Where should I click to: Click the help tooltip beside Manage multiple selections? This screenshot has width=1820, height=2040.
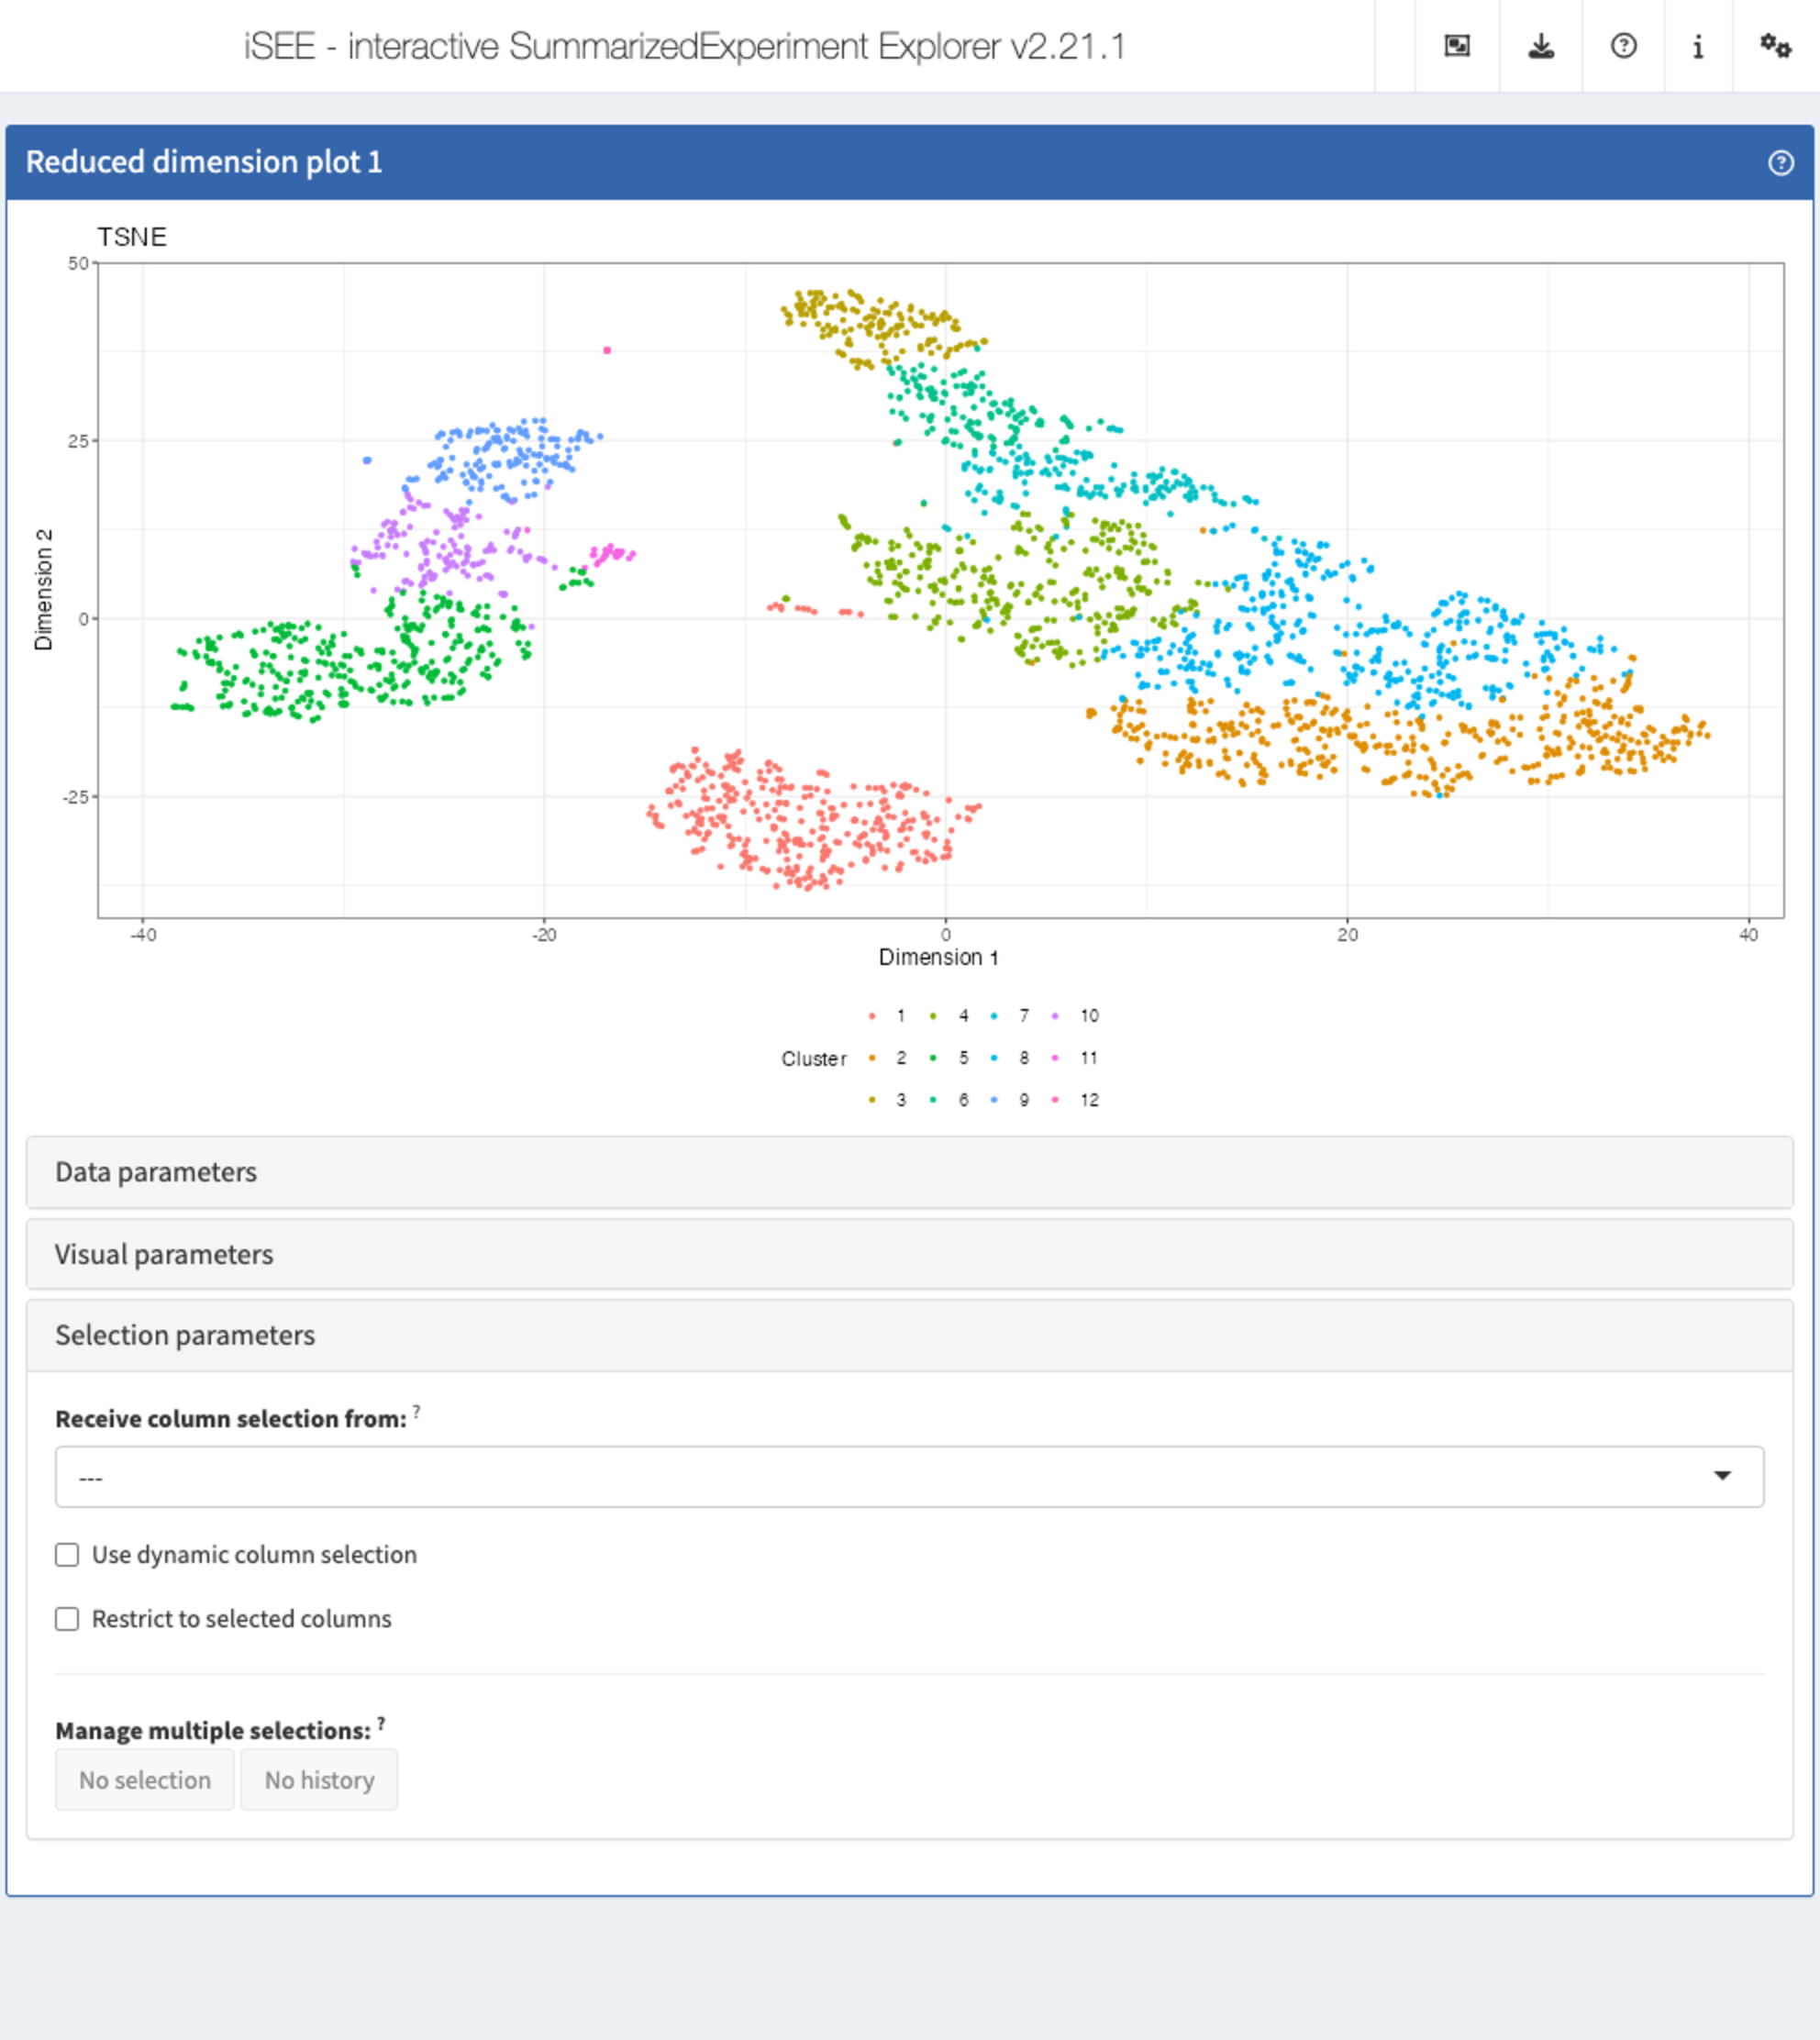click(x=381, y=1723)
